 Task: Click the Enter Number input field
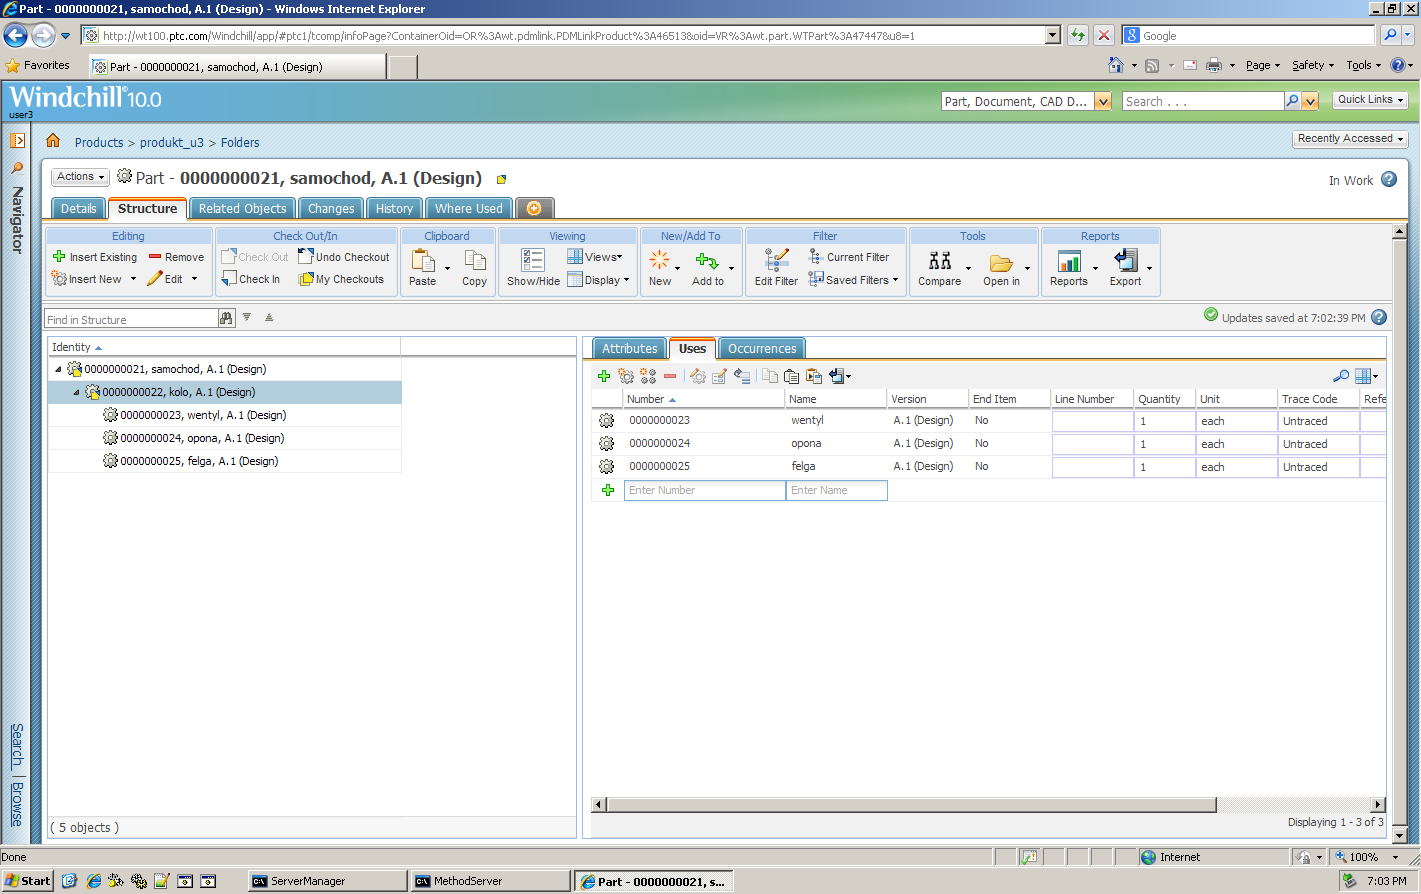coord(705,490)
